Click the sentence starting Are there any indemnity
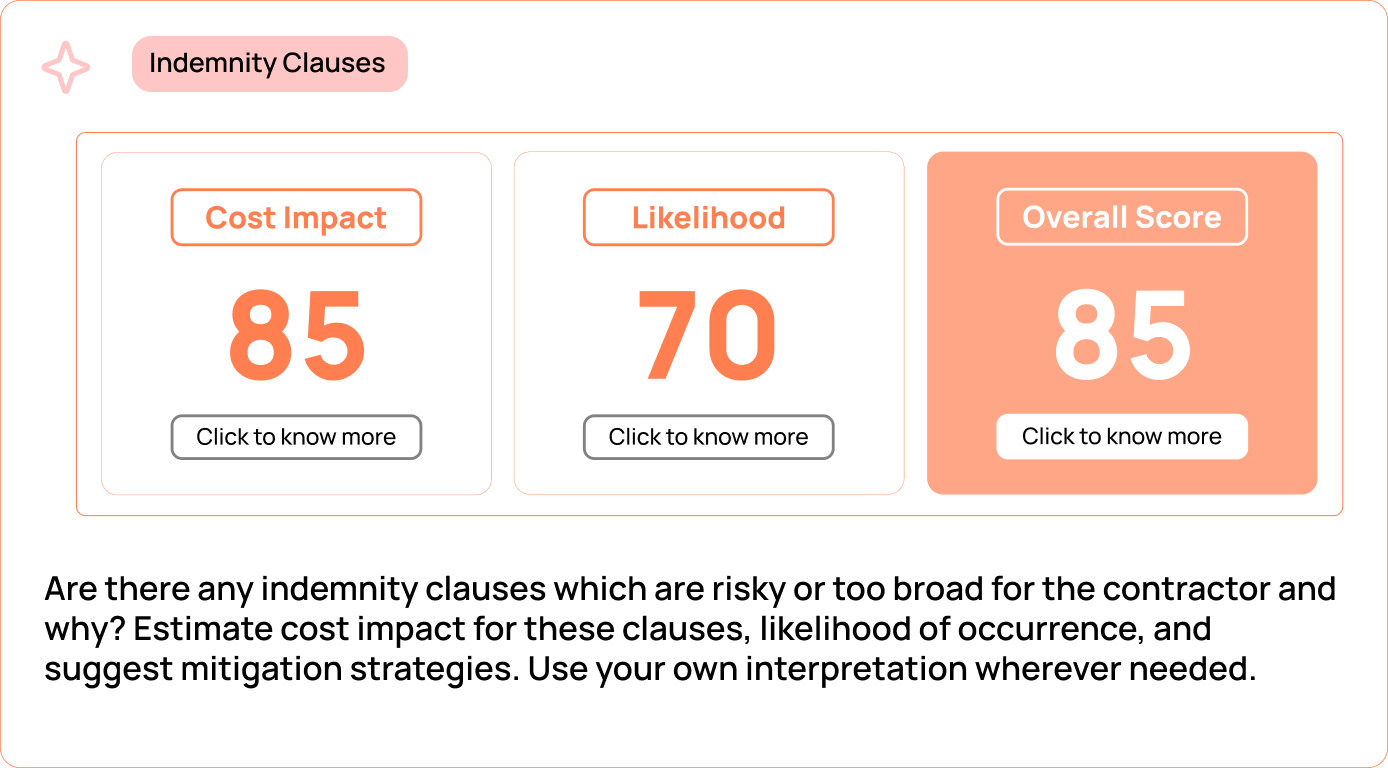1388x768 pixels. coord(690,608)
